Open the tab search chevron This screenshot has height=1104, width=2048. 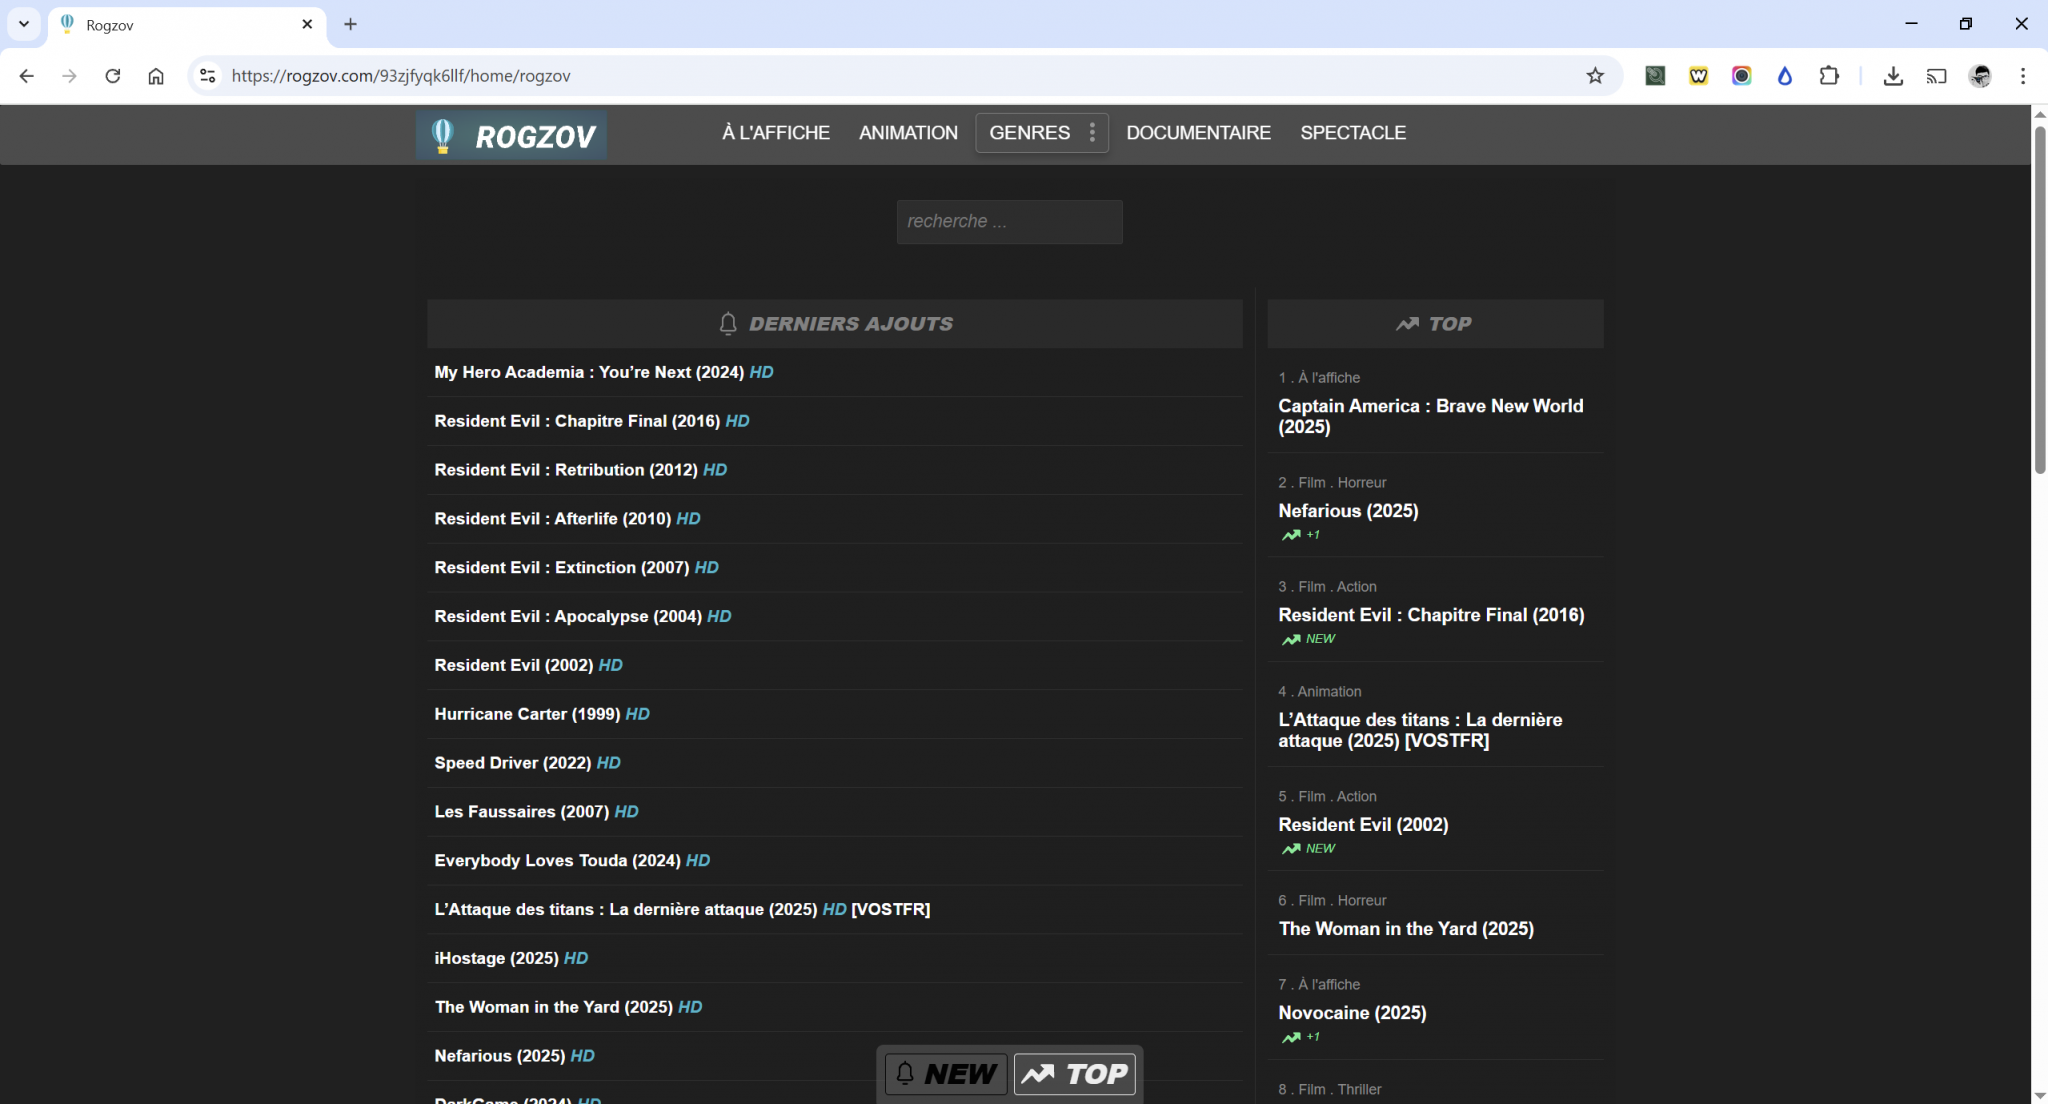[x=24, y=24]
